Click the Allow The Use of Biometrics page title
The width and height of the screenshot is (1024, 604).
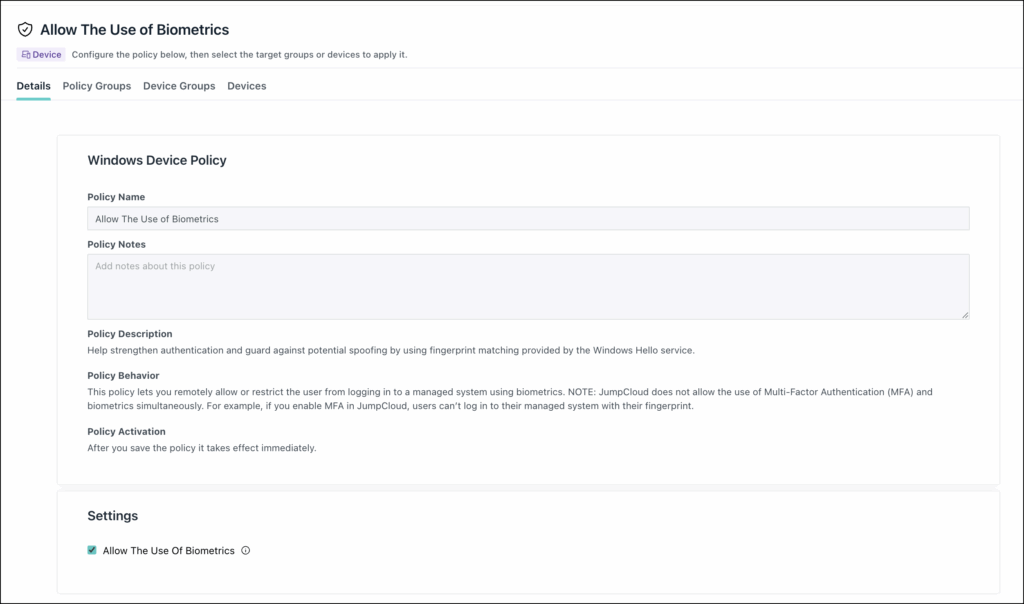(135, 29)
